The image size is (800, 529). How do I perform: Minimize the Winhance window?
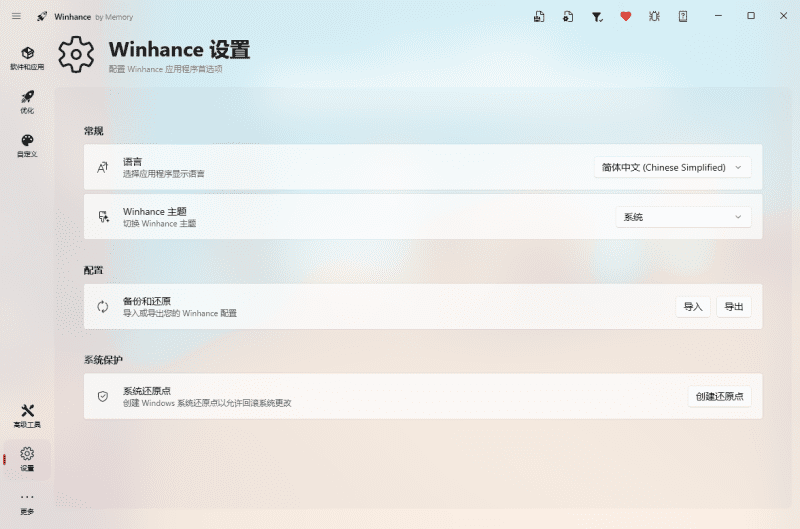(x=718, y=16)
